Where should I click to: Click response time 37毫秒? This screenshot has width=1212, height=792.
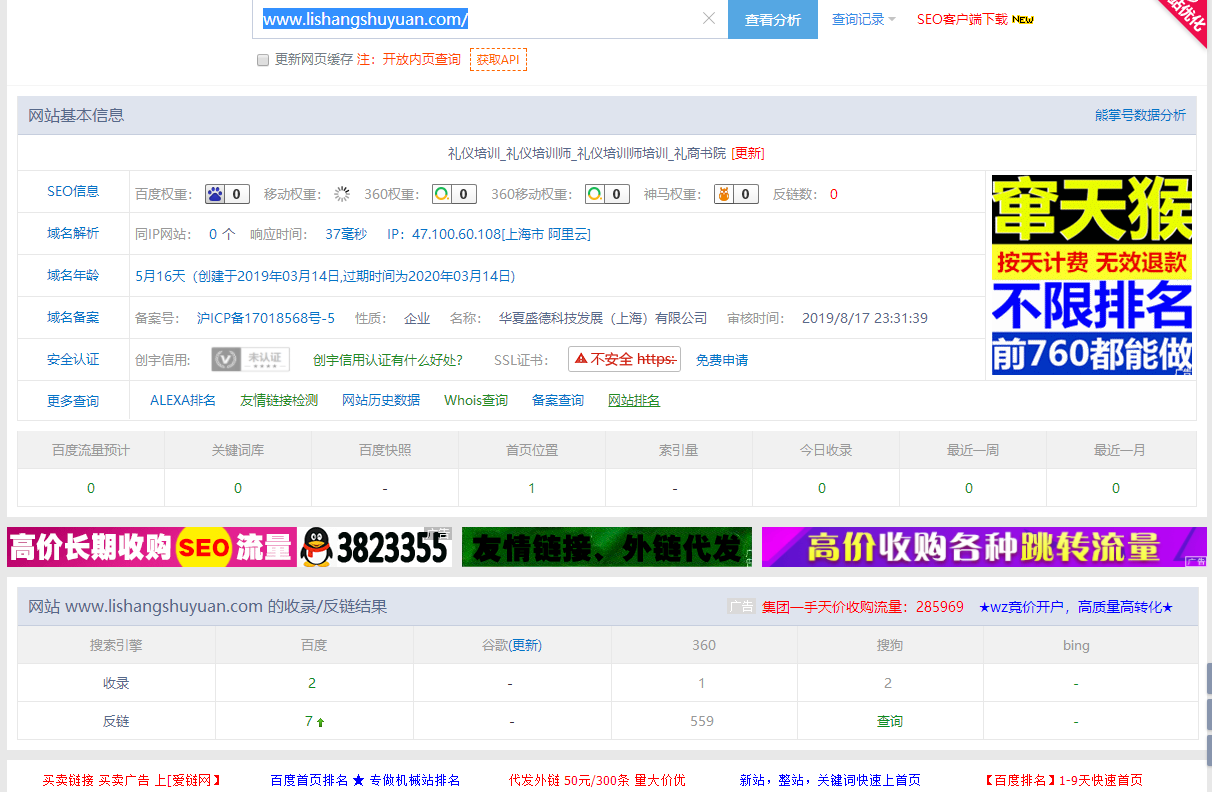click(346, 234)
